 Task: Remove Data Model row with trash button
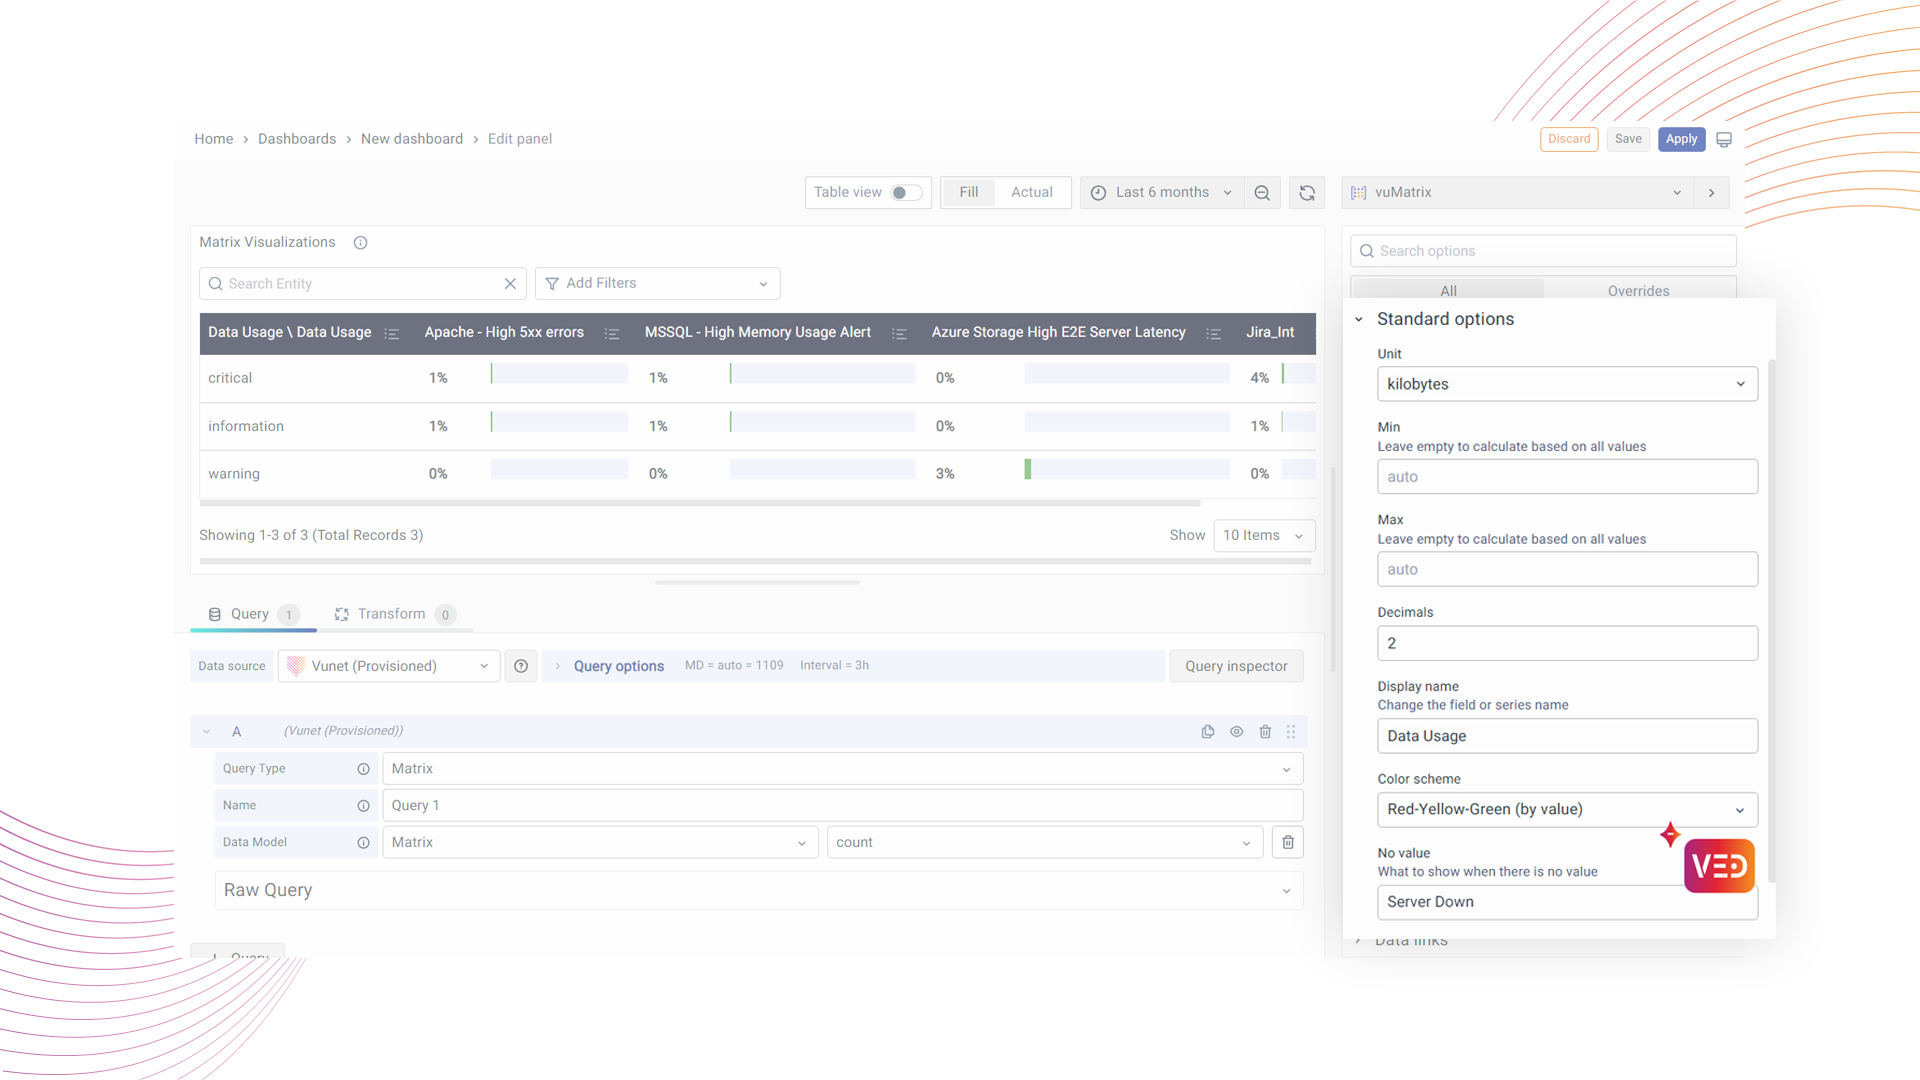point(1288,843)
